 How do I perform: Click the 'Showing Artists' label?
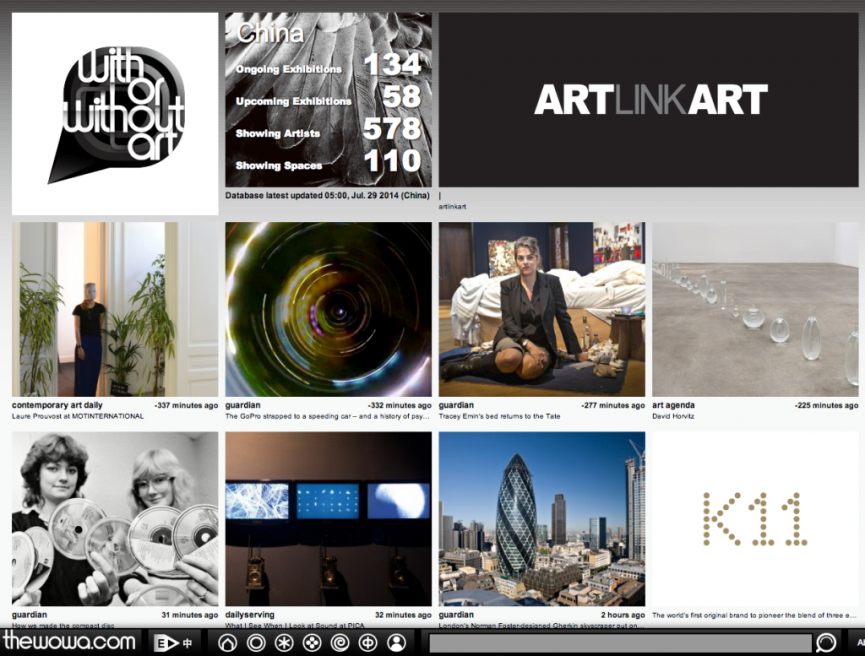point(277,134)
